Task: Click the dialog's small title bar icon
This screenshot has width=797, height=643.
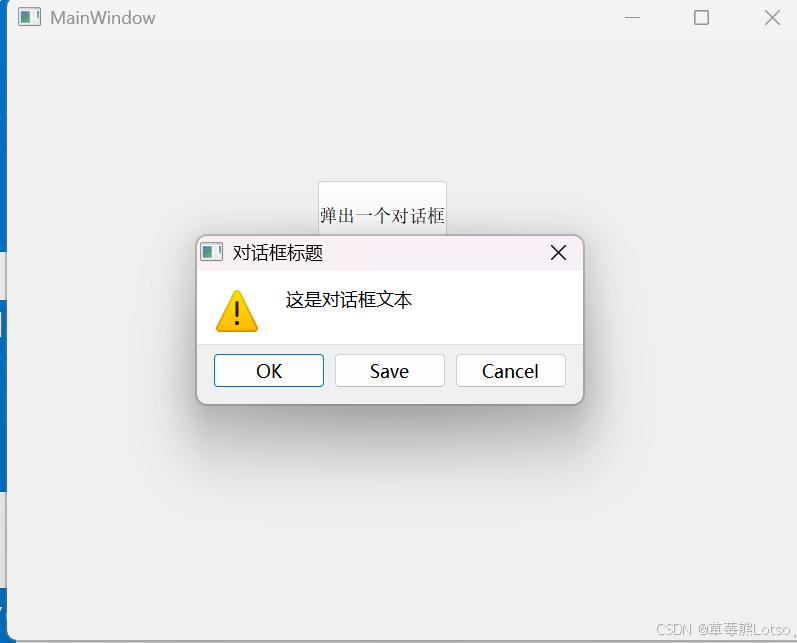Action: pyautogui.click(x=211, y=252)
